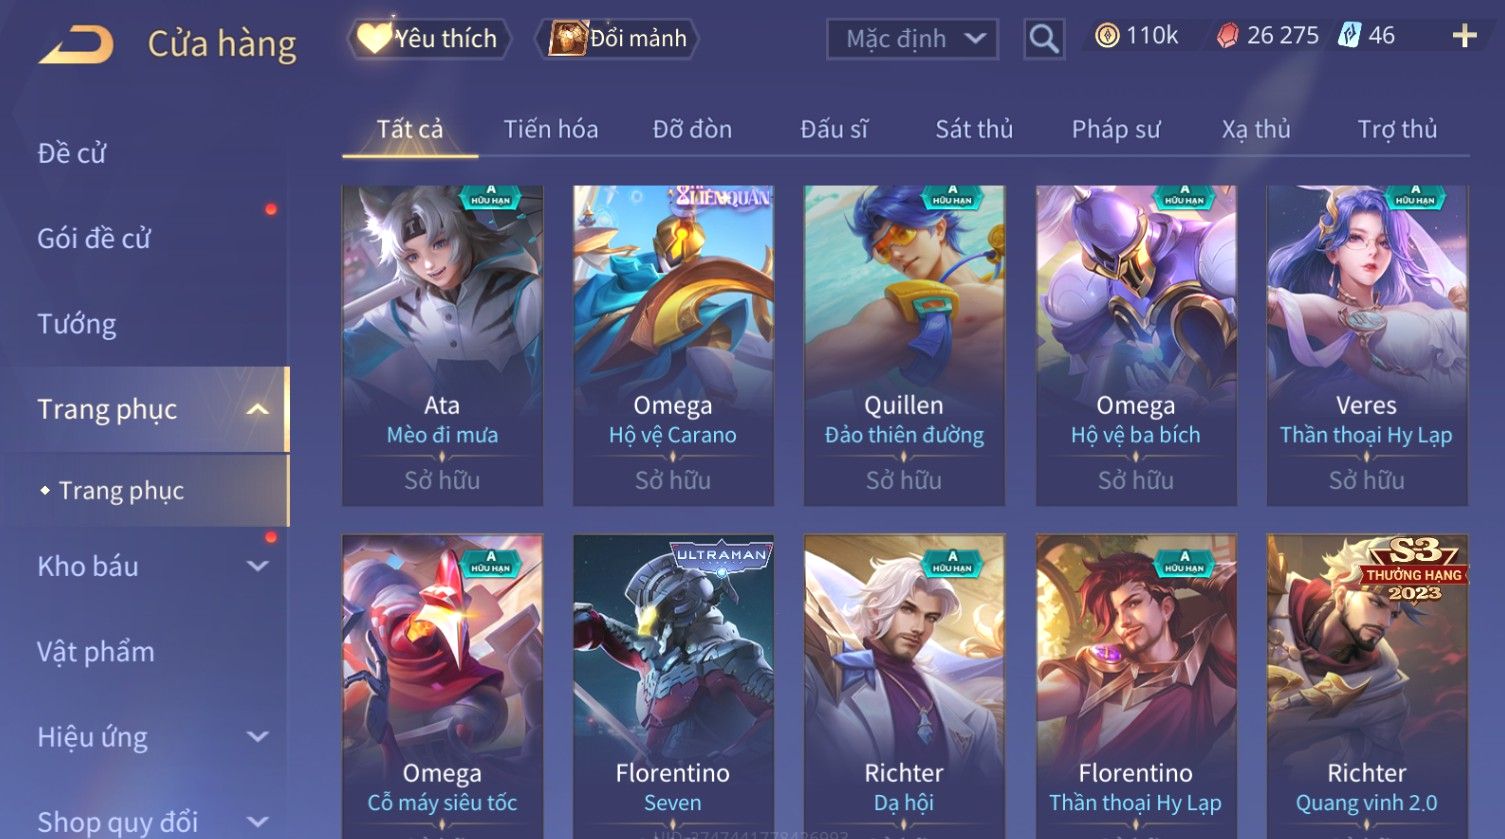Select the Pháp sư filter tab
This screenshot has height=839, width=1505.
(x=1116, y=129)
